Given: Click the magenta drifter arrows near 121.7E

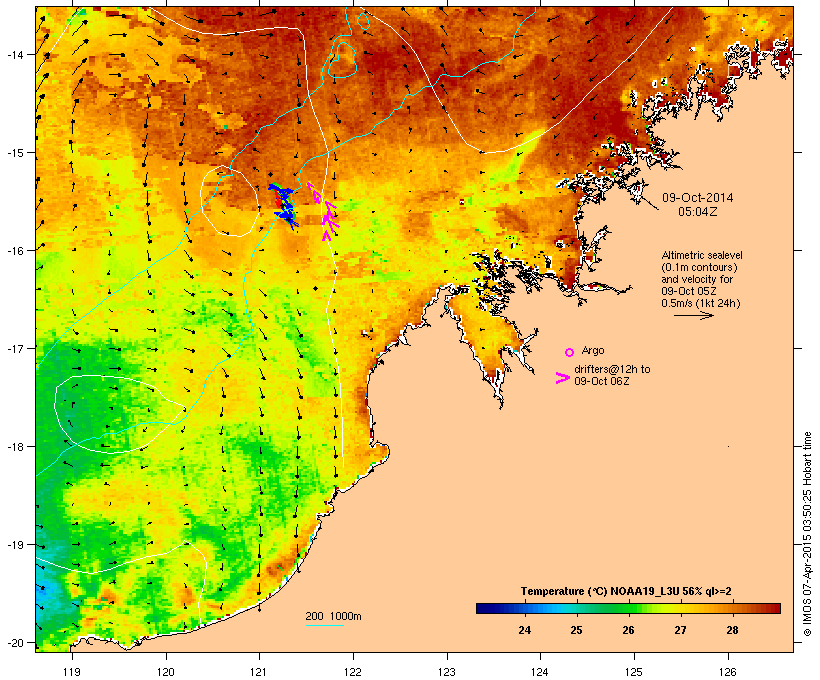Looking at the screenshot, I should (324, 212).
